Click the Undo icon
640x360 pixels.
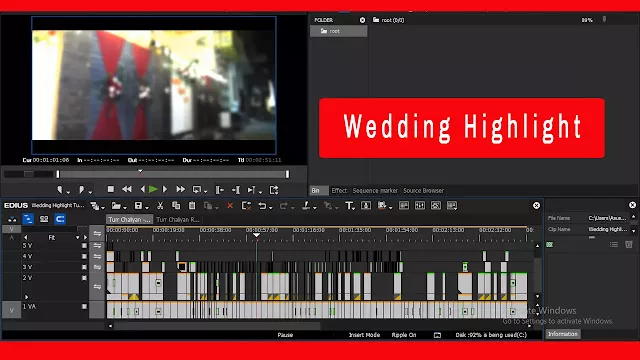[262, 206]
